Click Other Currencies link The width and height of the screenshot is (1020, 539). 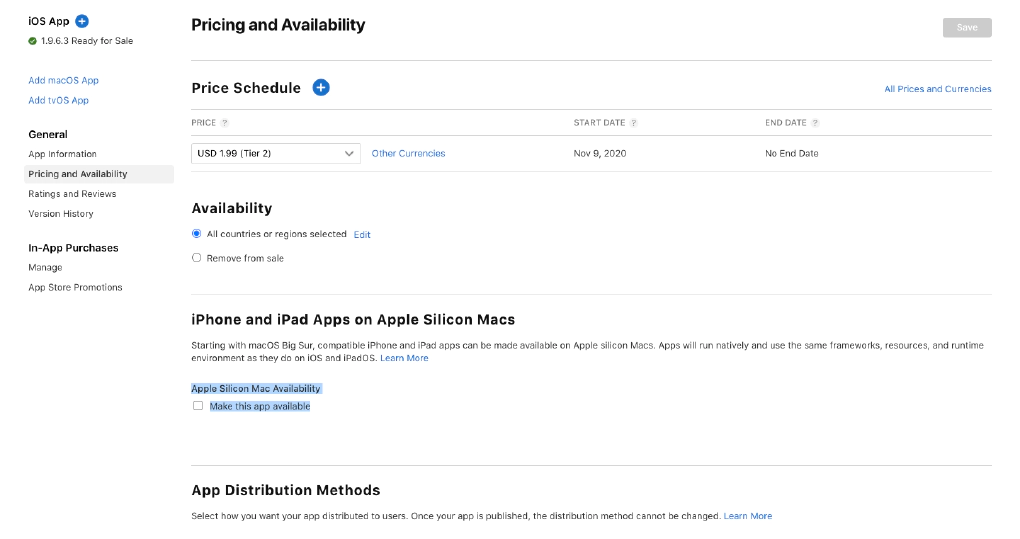[408, 154]
